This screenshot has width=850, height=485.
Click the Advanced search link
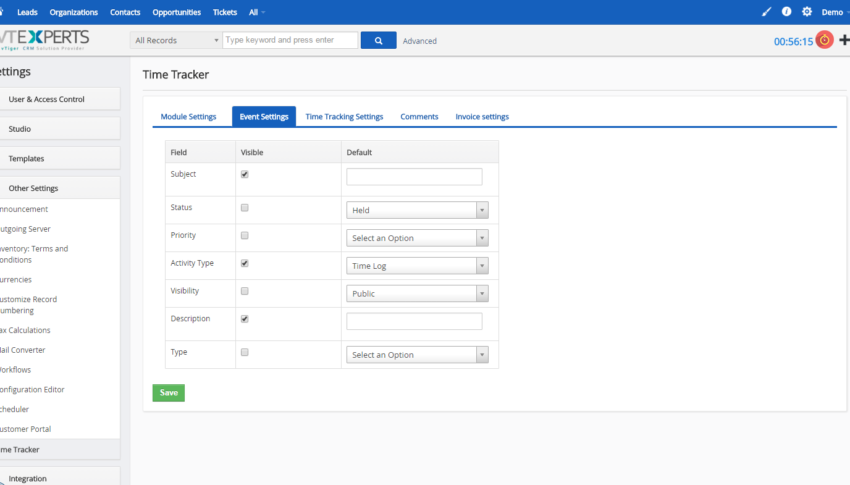(420, 41)
